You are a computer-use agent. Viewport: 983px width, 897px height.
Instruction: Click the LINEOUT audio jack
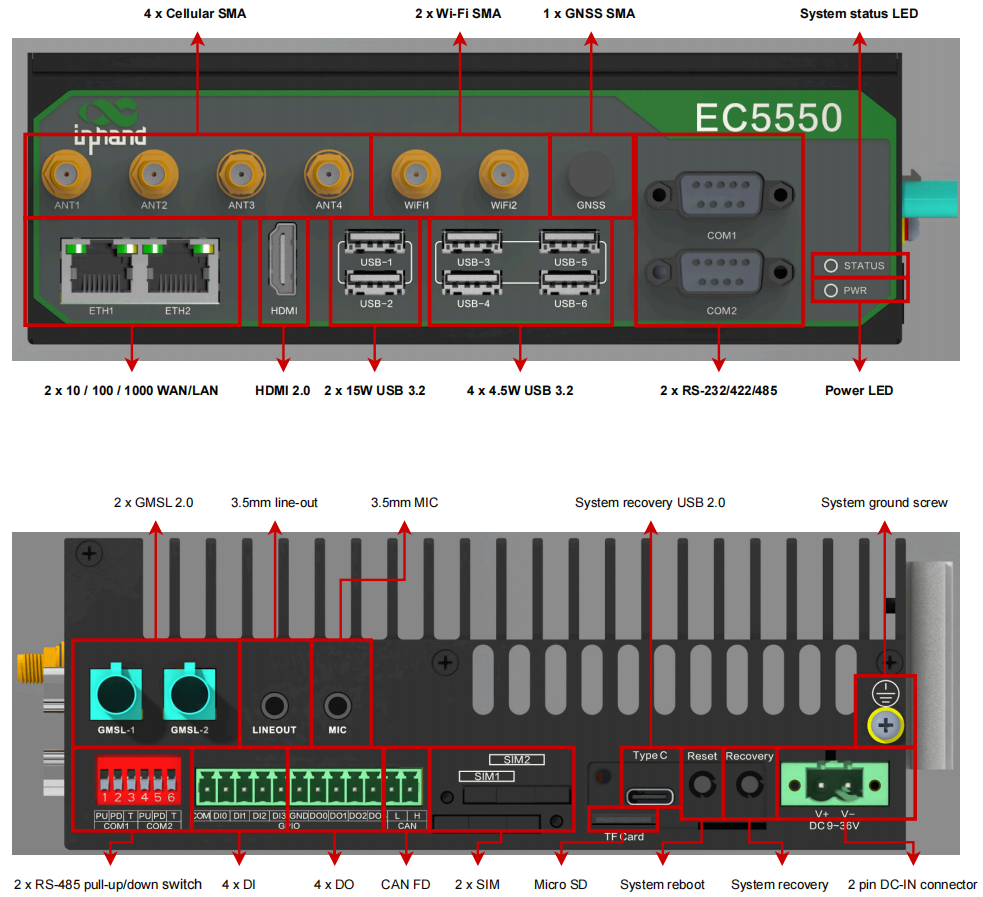click(x=274, y=706)
